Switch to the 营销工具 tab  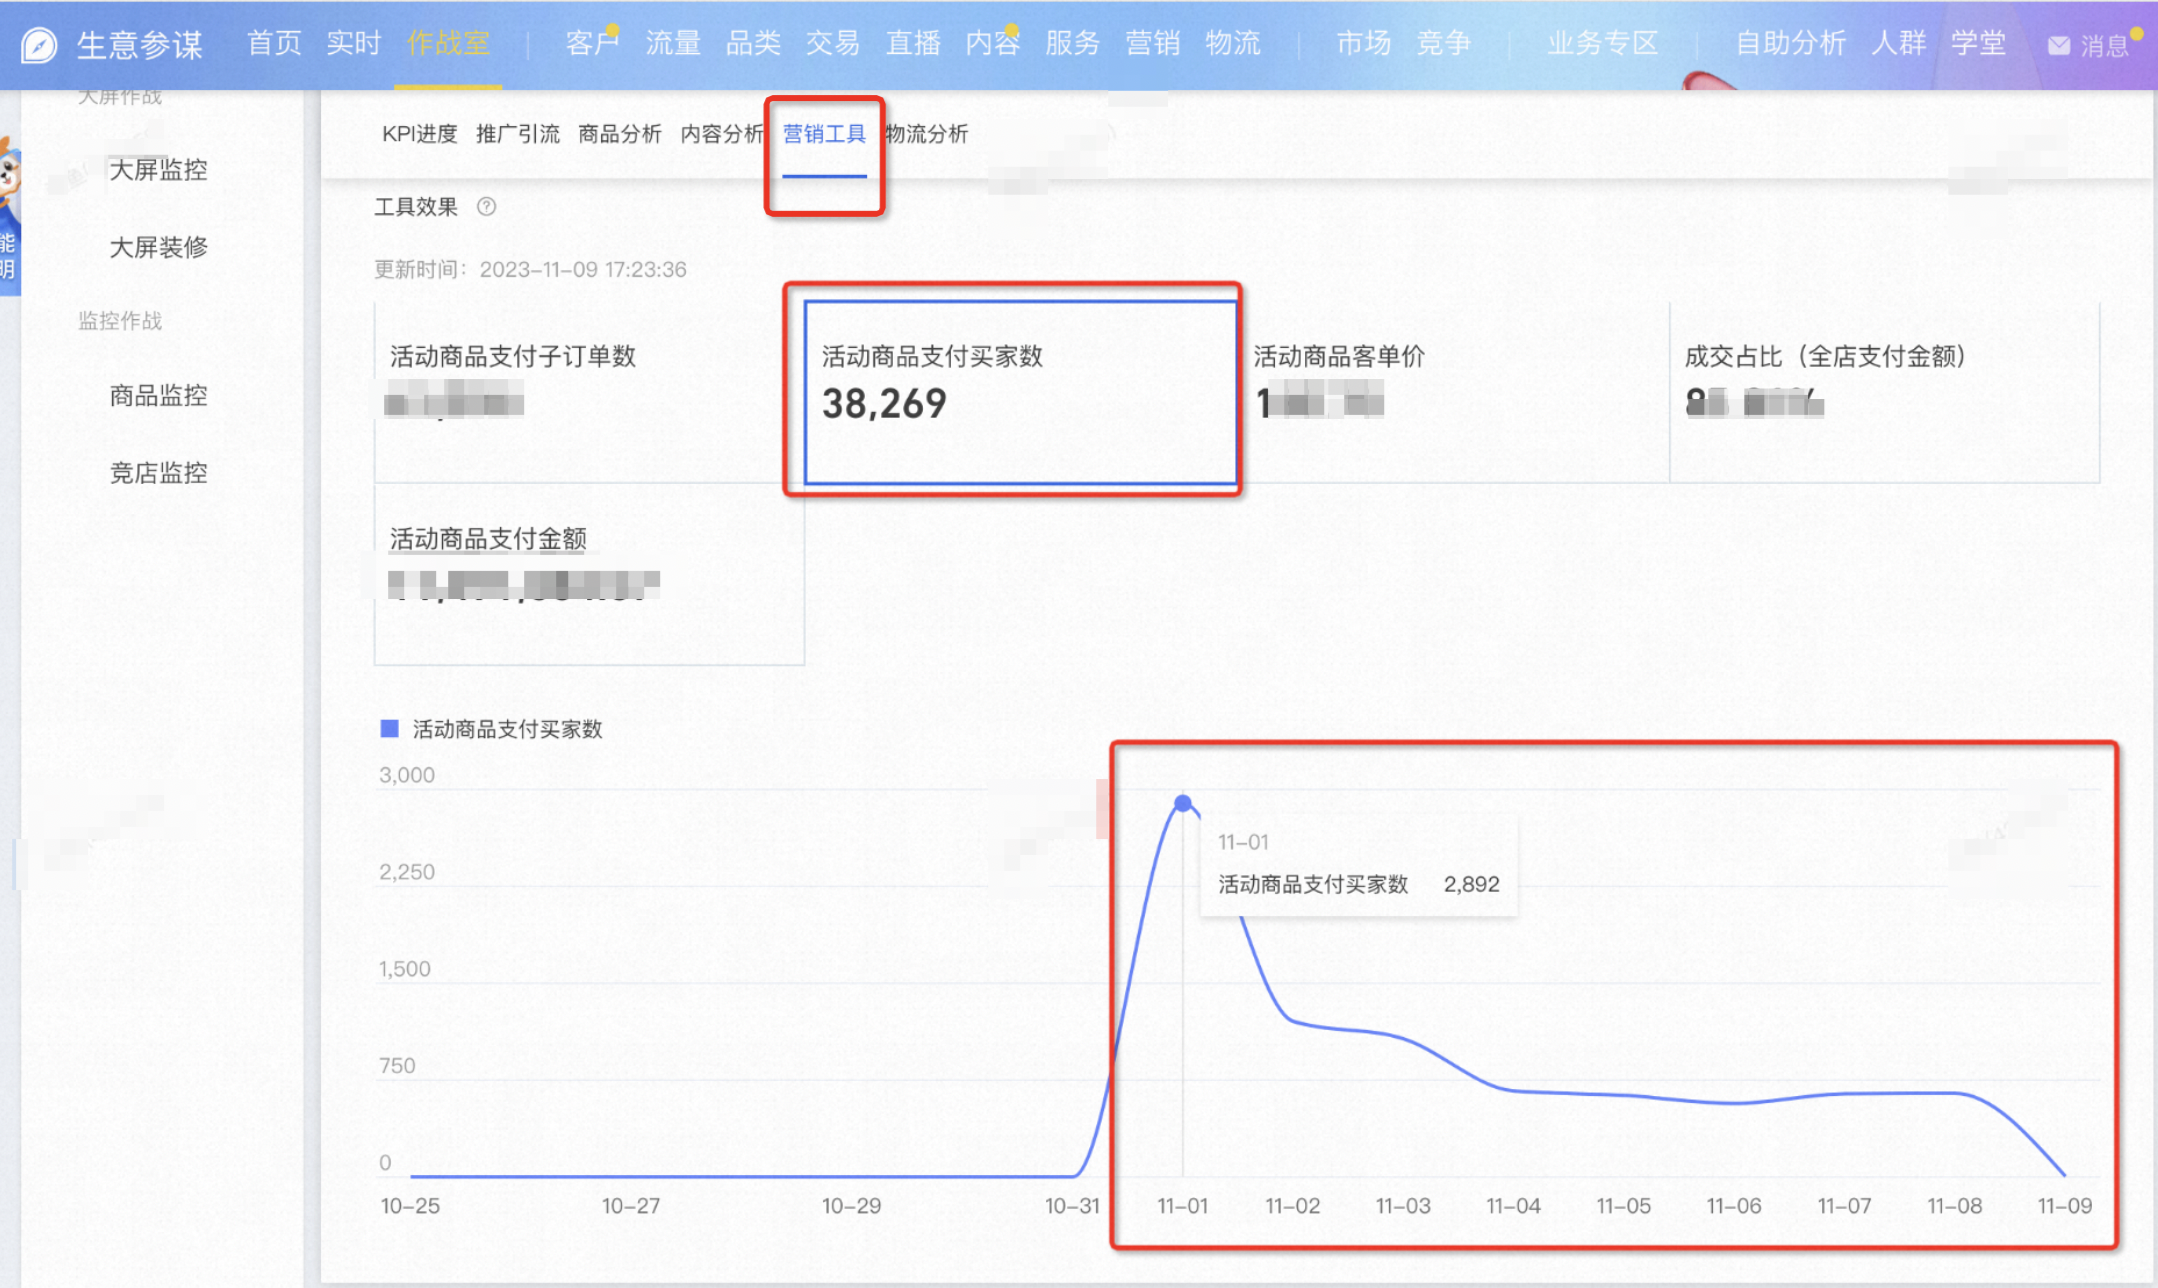tap(824, 134)
